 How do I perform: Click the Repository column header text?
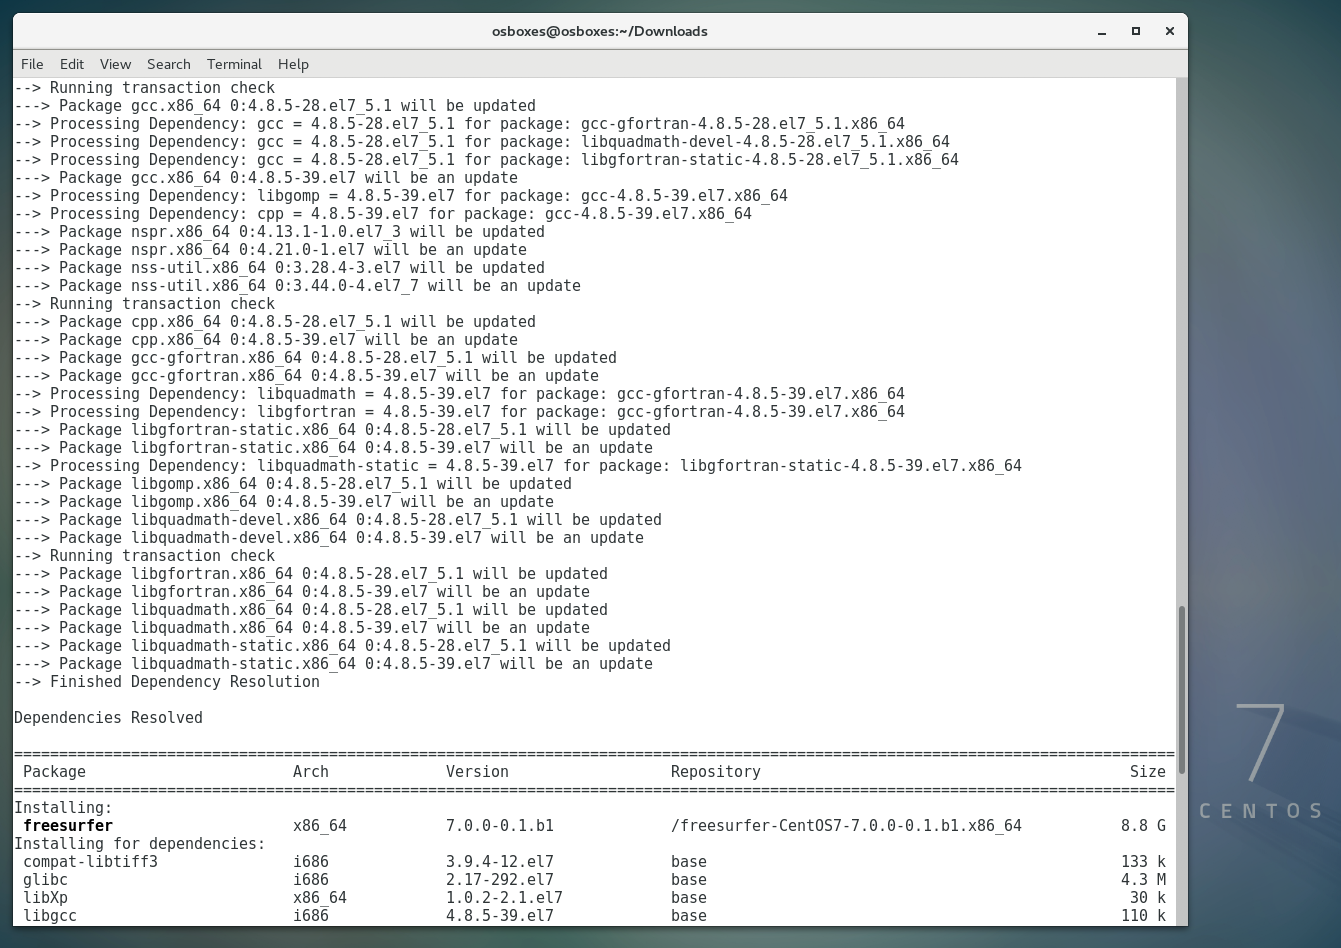[x=715, y=772]
